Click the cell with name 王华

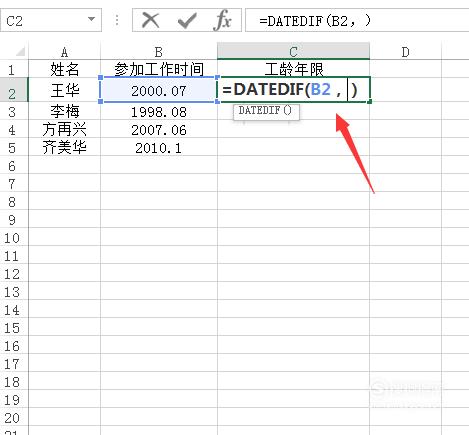click(x=64, y=90)
